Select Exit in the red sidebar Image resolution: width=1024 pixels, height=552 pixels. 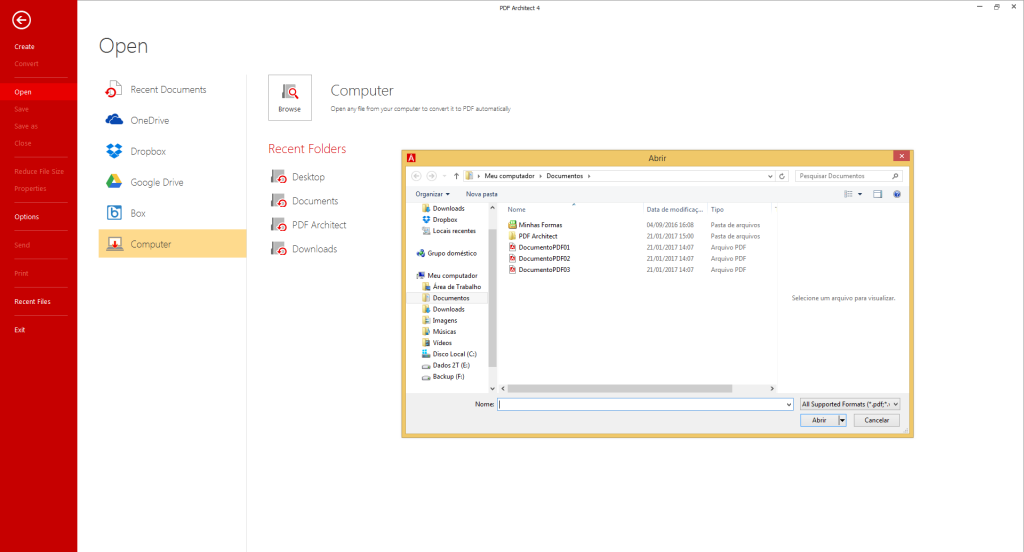(20, 330)
